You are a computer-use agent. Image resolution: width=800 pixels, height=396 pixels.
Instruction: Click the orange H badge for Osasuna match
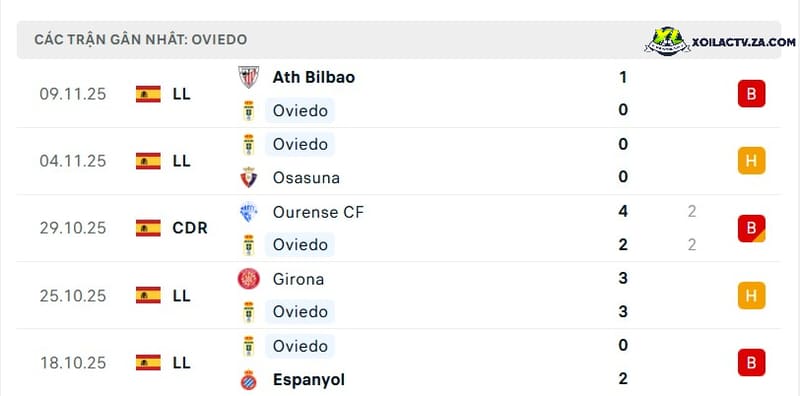[751, 161]
